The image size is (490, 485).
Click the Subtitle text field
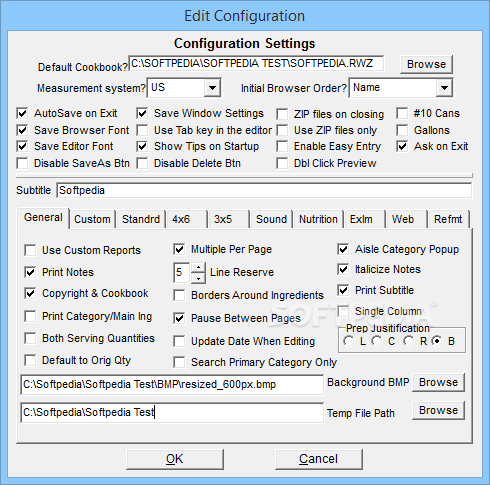264,190
